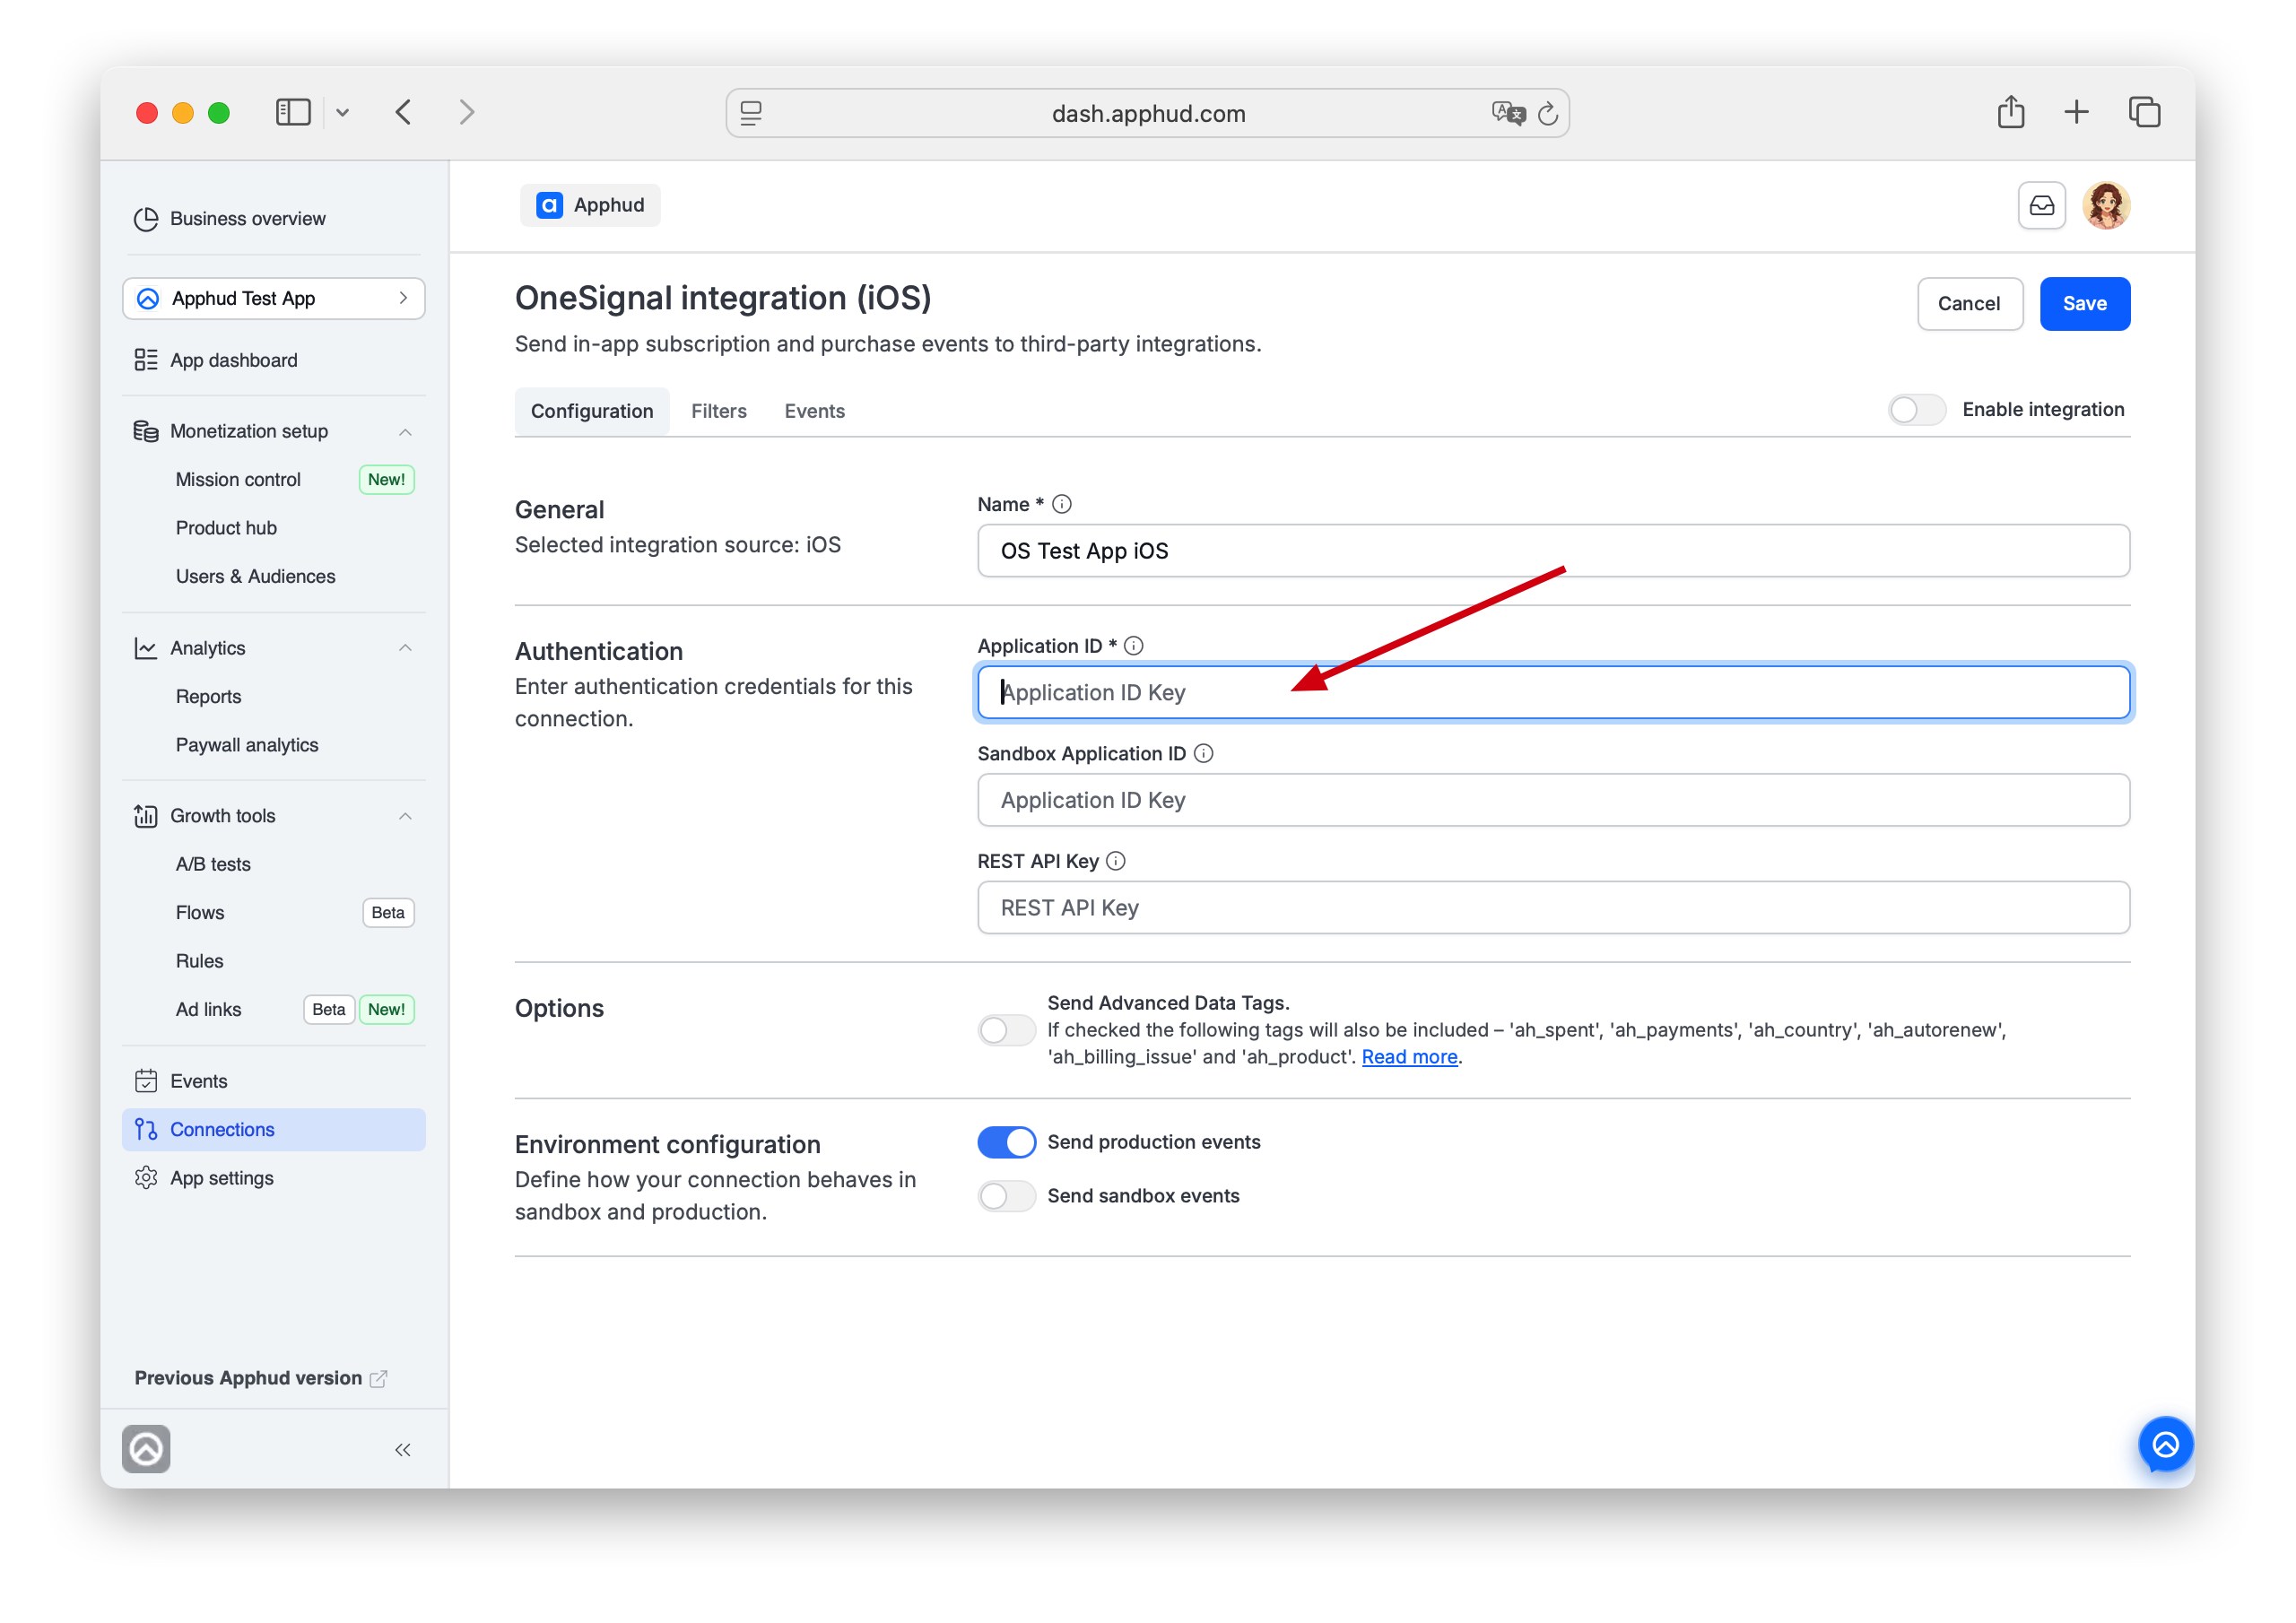Show info tooltip for REST API Key
This screenshot has height=1623, width=2296.
click(1116, 861)
